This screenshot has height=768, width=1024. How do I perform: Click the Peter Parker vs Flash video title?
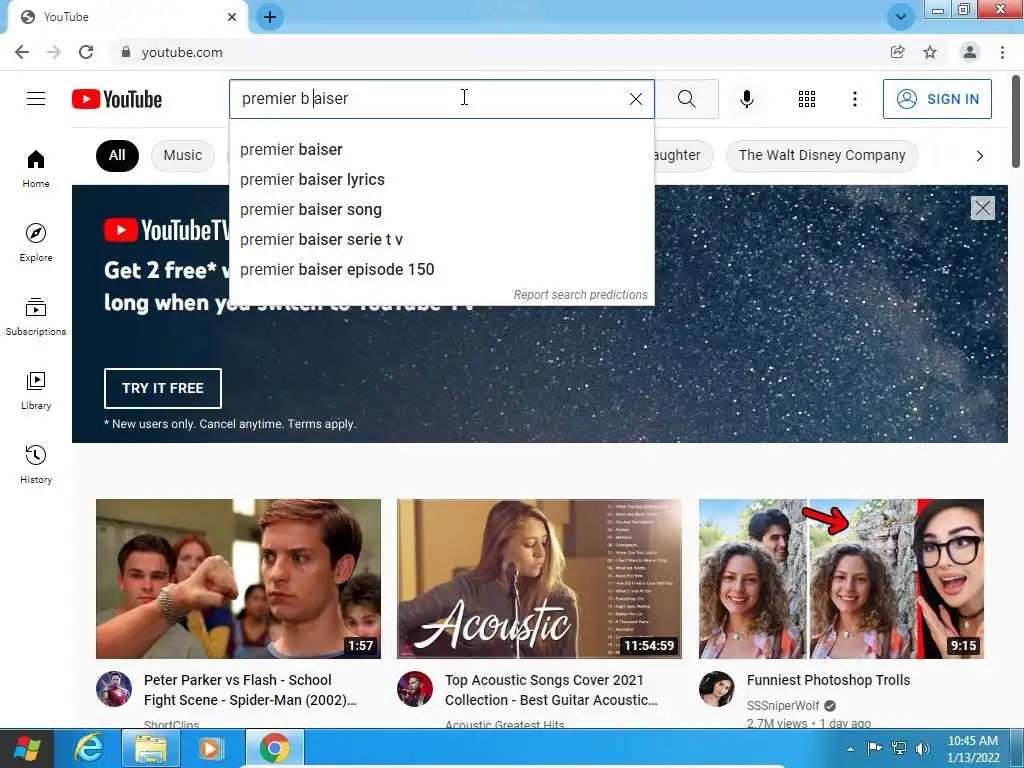(250, 690)
